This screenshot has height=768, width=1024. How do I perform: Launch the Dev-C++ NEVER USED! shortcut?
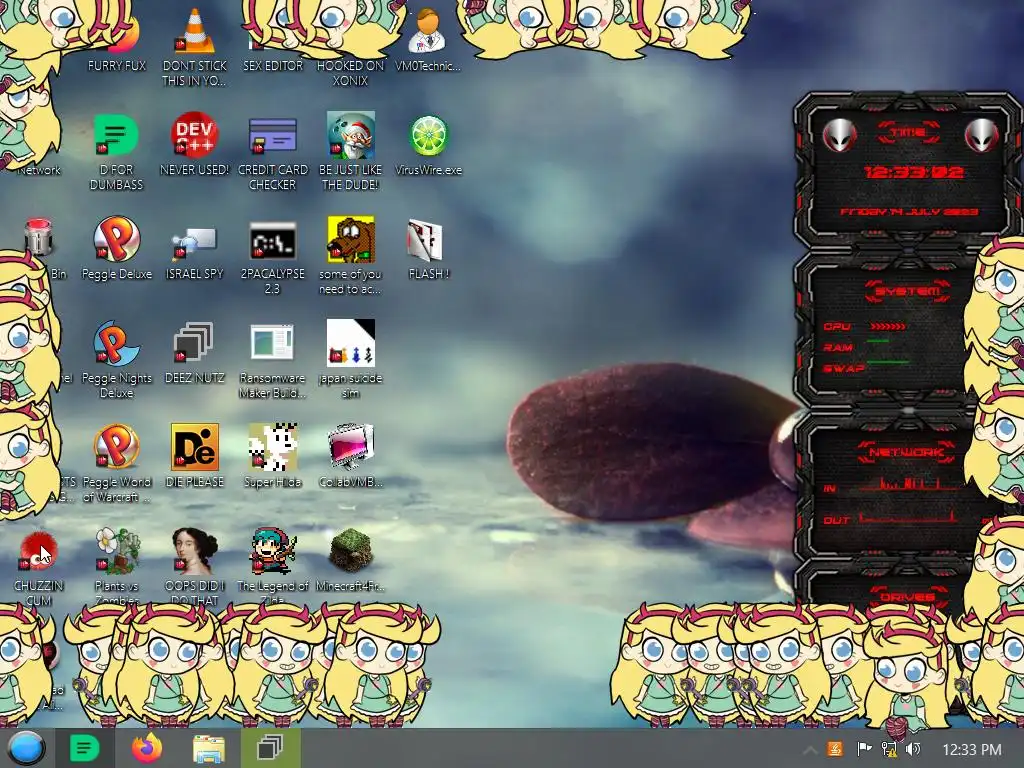tap(195, 136)
